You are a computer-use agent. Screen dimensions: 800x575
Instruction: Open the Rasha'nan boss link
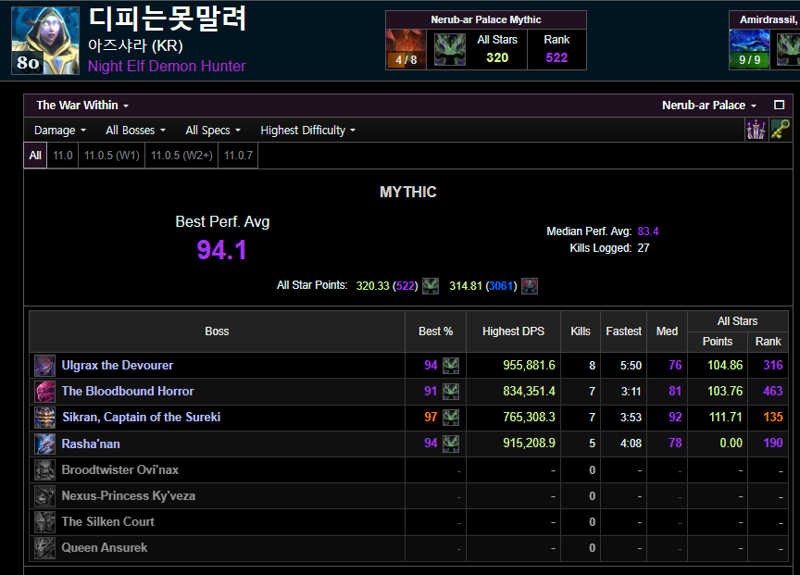[91, 444]
